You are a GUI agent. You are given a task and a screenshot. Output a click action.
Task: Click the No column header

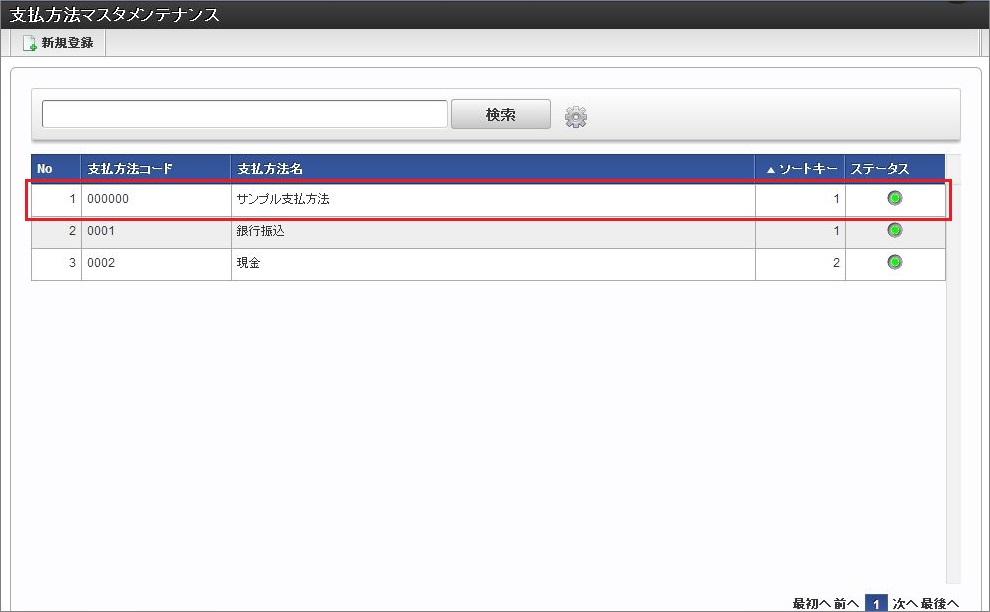[x=56, y=169]
